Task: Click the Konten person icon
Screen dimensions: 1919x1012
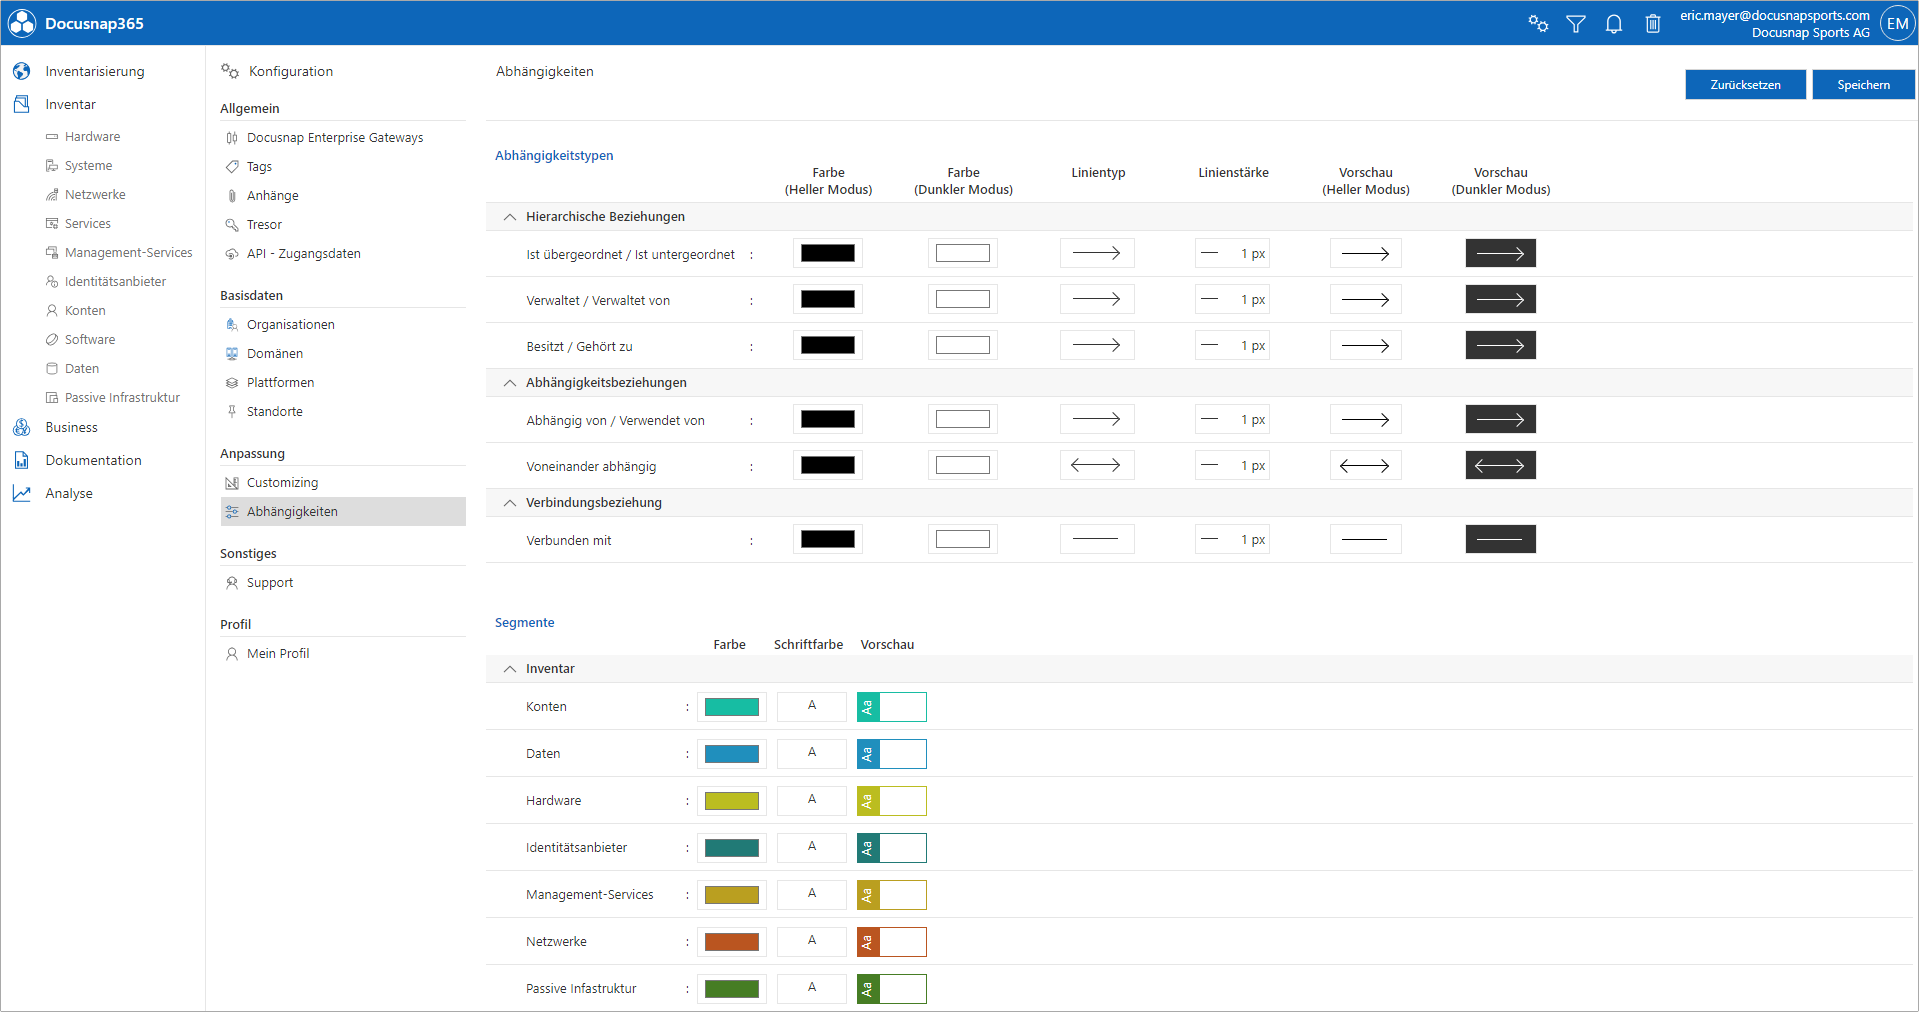Action: 52,311
